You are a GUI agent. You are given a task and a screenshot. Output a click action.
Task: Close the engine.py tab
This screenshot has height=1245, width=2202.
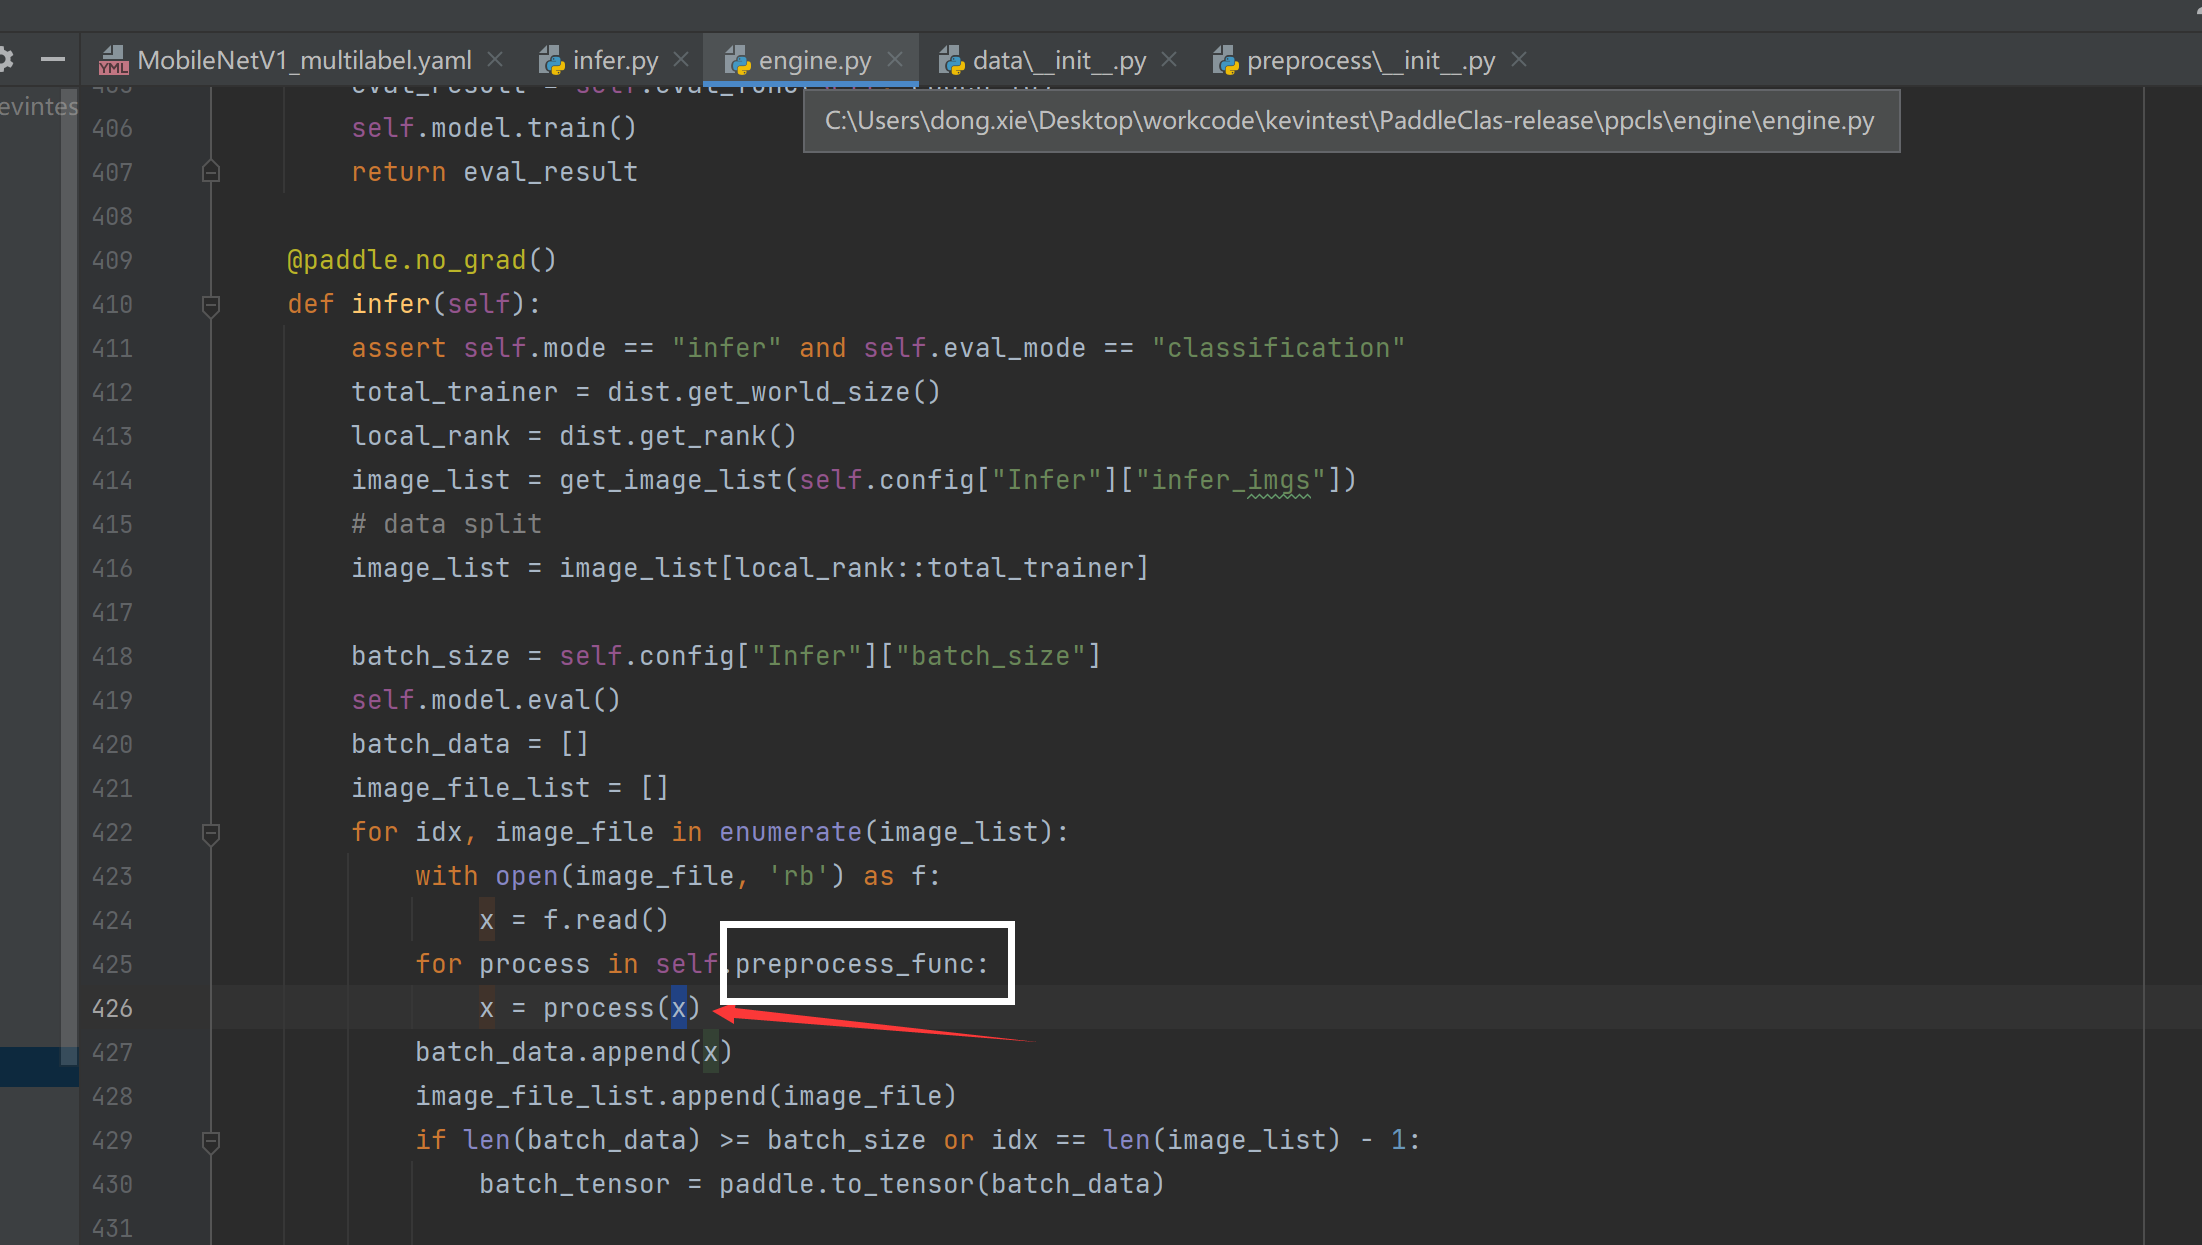pyautogui.click(x=895, y=59)
